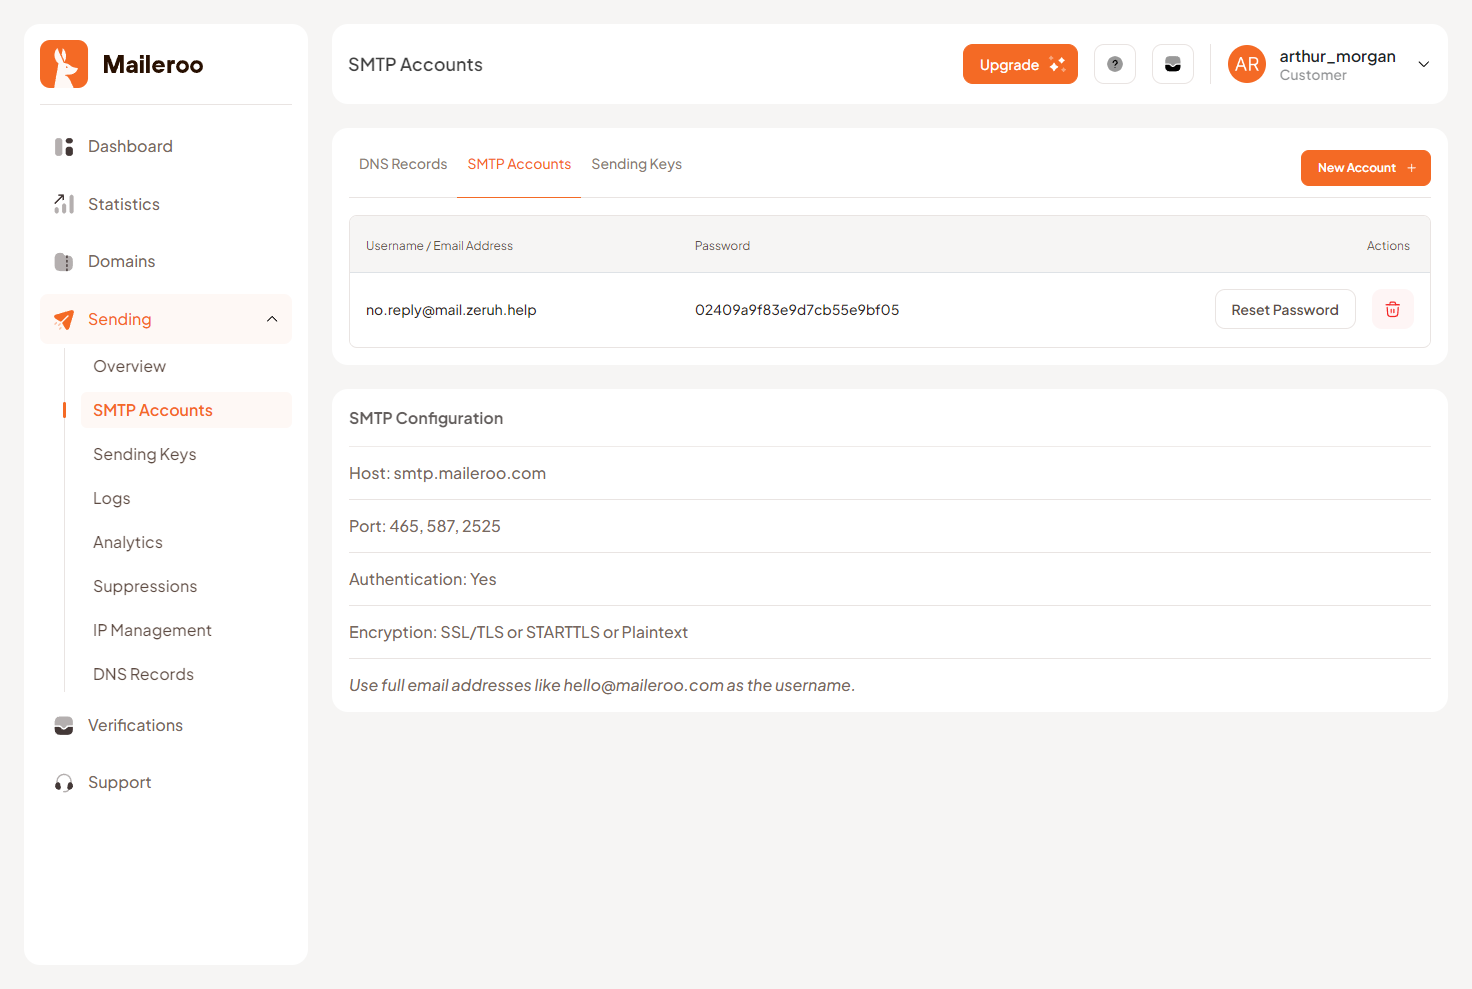The height and width of the screenshot is (989, 1472).
Task: Click the help question-mark icon in the header
Action: [1114, 64]
